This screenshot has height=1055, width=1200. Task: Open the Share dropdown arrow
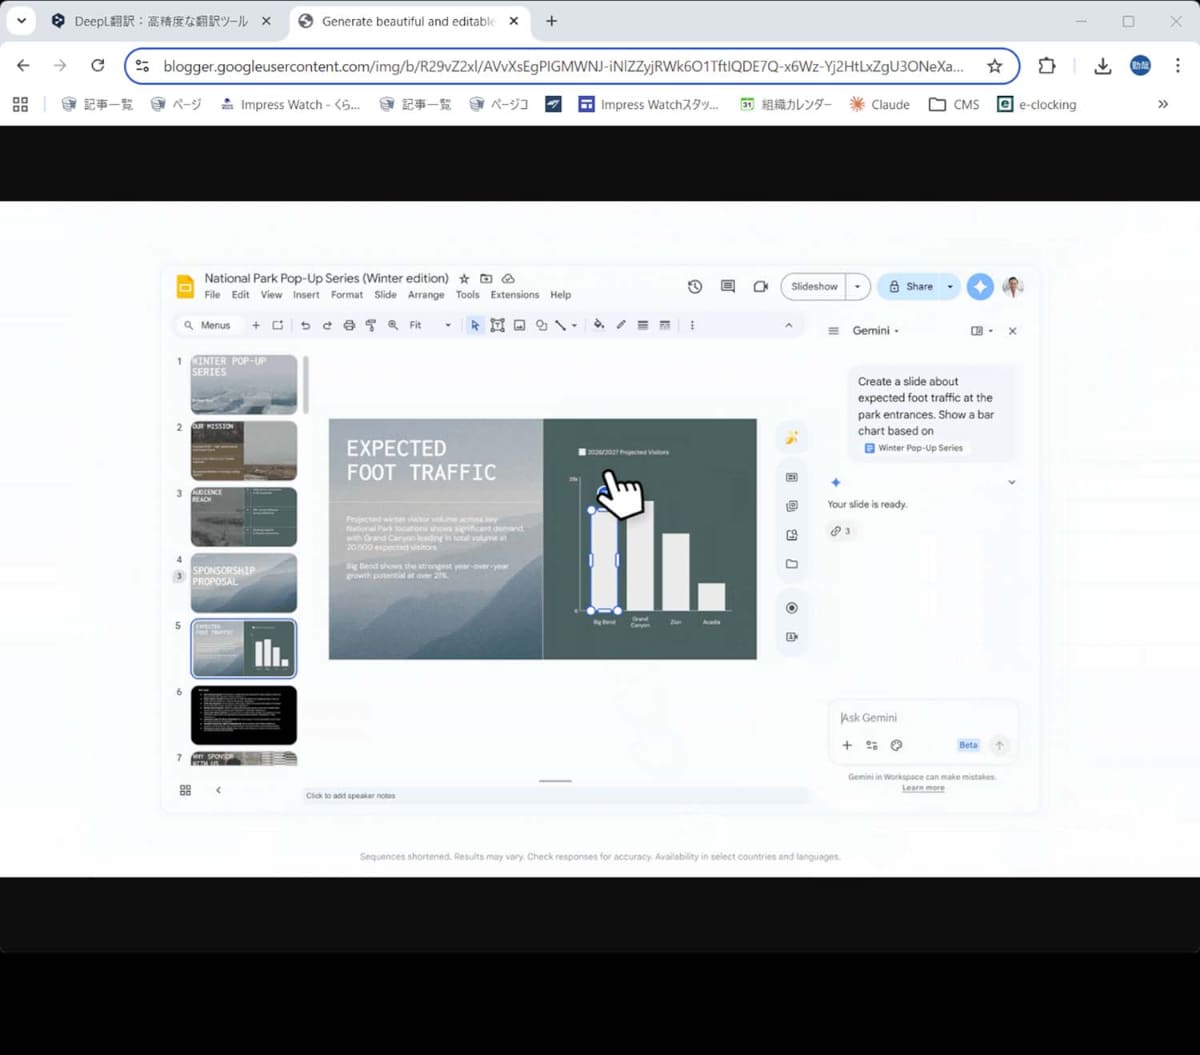950,286
